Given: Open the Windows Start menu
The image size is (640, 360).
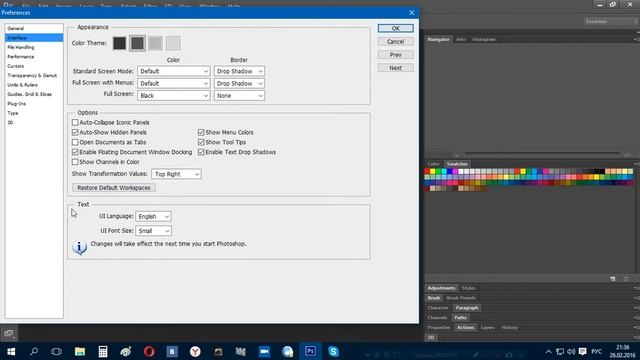Looking at the screenshot, I should [x=11, y=351].
